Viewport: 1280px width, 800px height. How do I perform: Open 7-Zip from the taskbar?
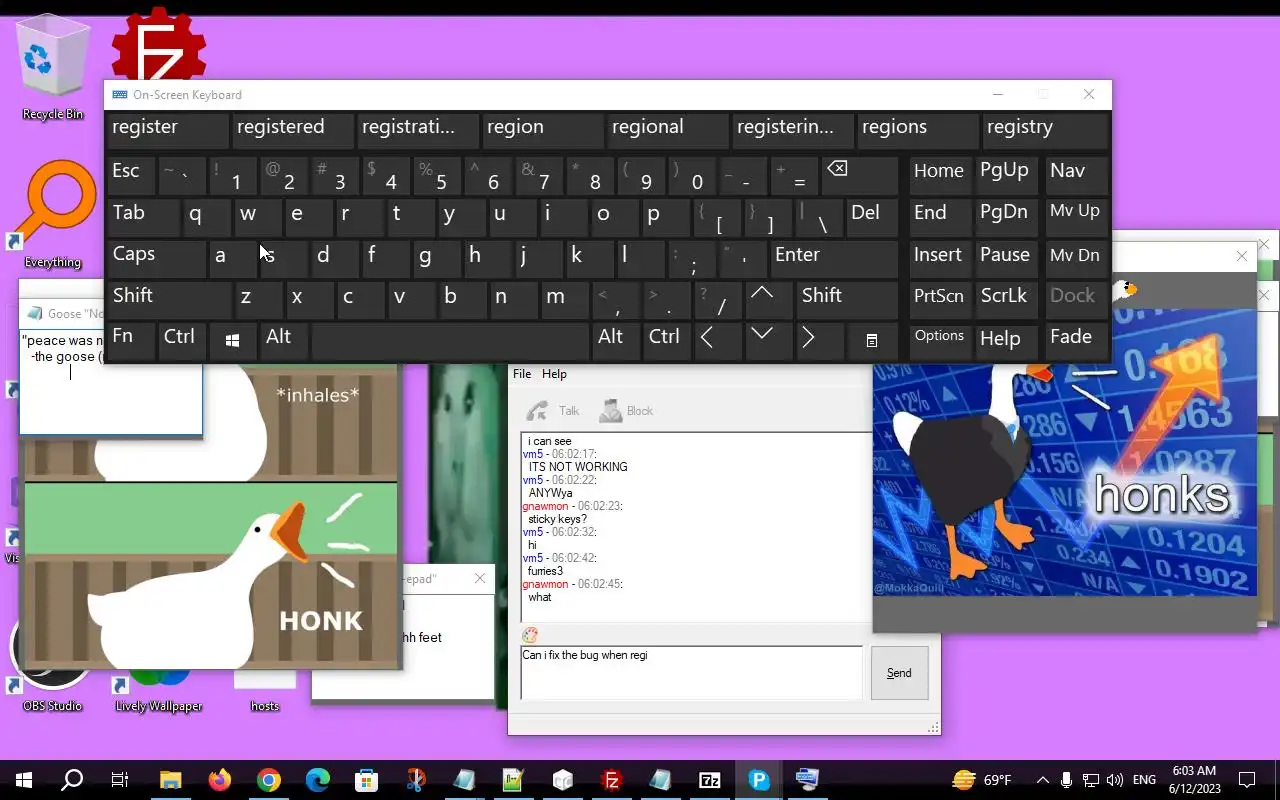(710, 780)
